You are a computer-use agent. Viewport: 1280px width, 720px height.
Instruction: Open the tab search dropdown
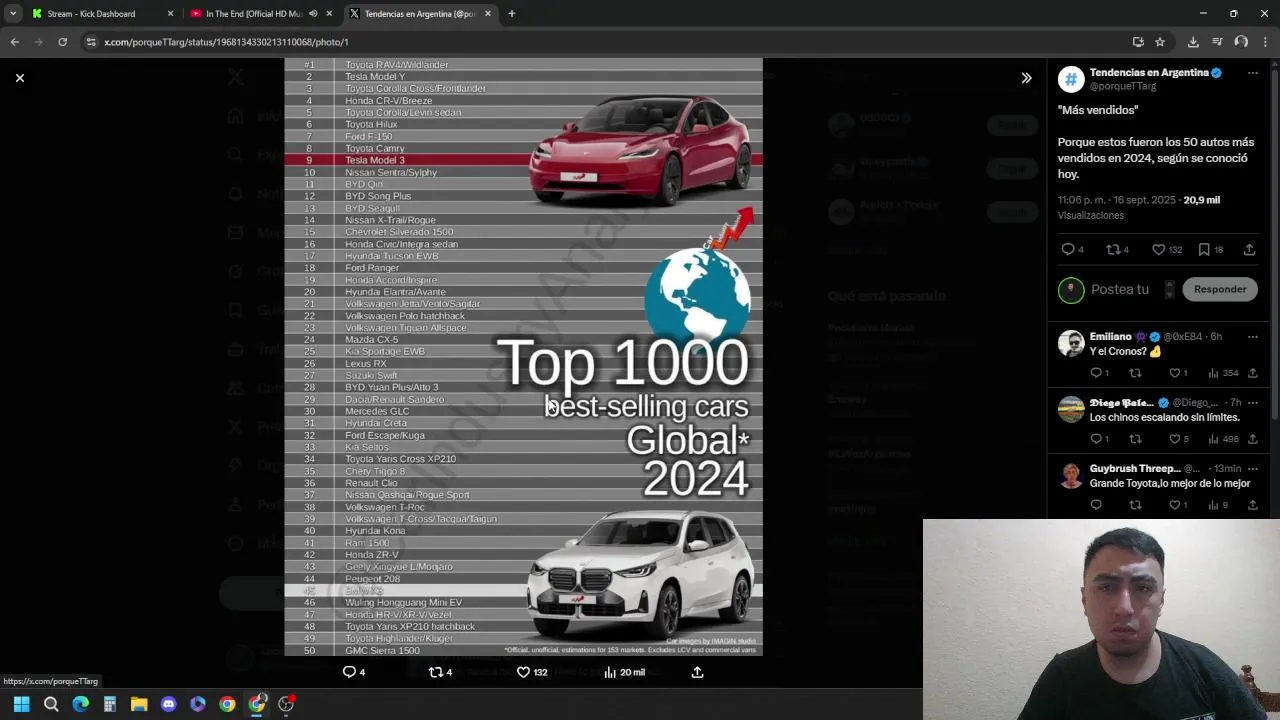click(x=12, y=14)
